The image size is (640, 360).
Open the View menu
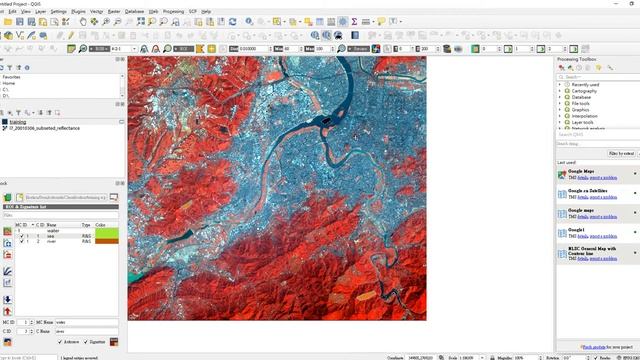click(x=26, y=11)
